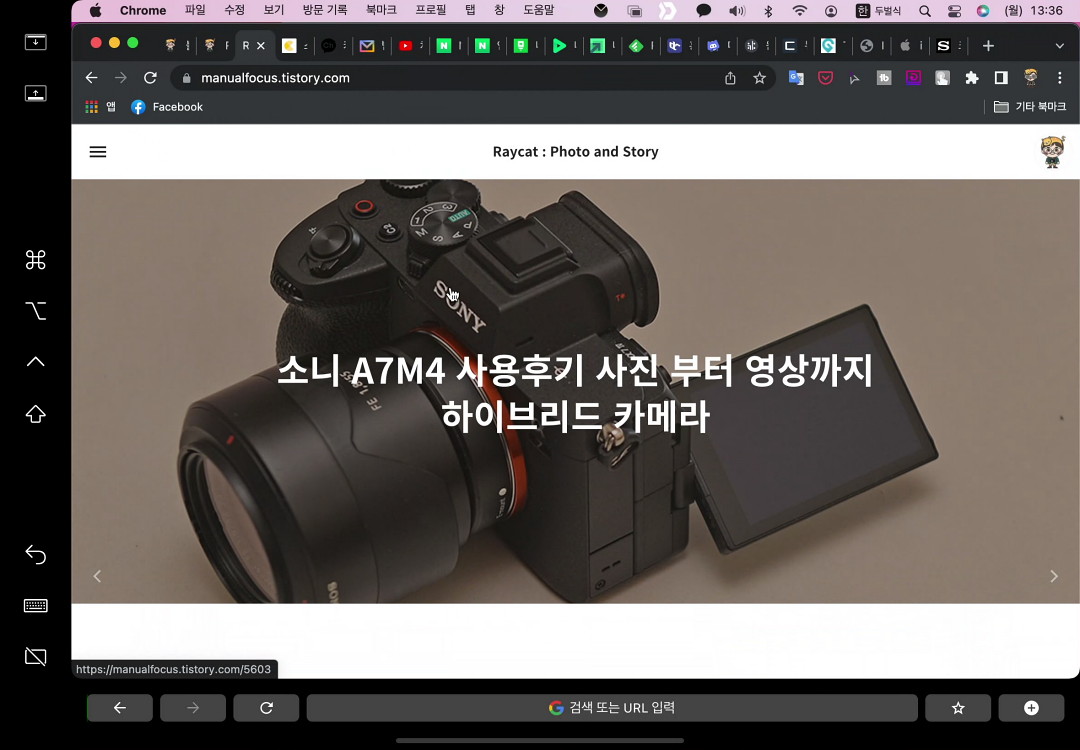Image resolution: width=1080 pixels, height=750 pixels.
Task: Open the Facebook bookmark
Action: click(x=167, y=107)
